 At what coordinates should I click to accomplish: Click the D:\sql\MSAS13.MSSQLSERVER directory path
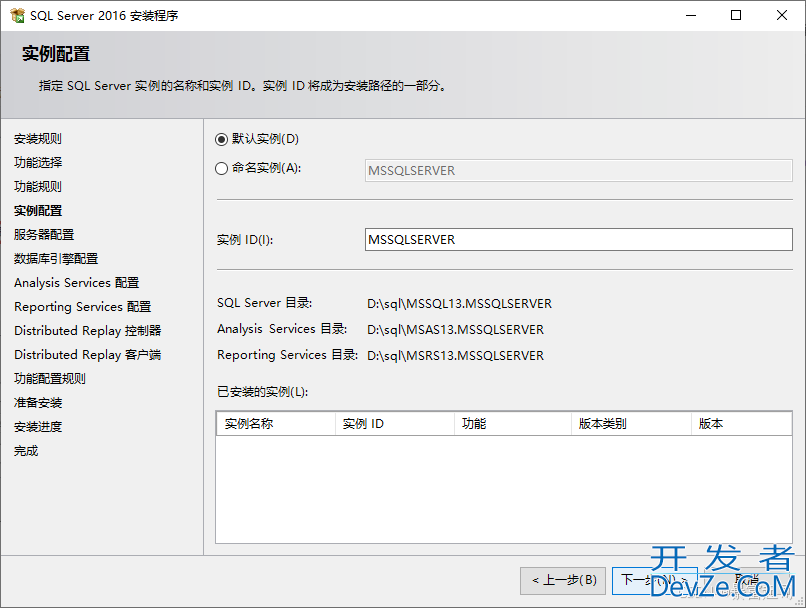tap(455, 329)
